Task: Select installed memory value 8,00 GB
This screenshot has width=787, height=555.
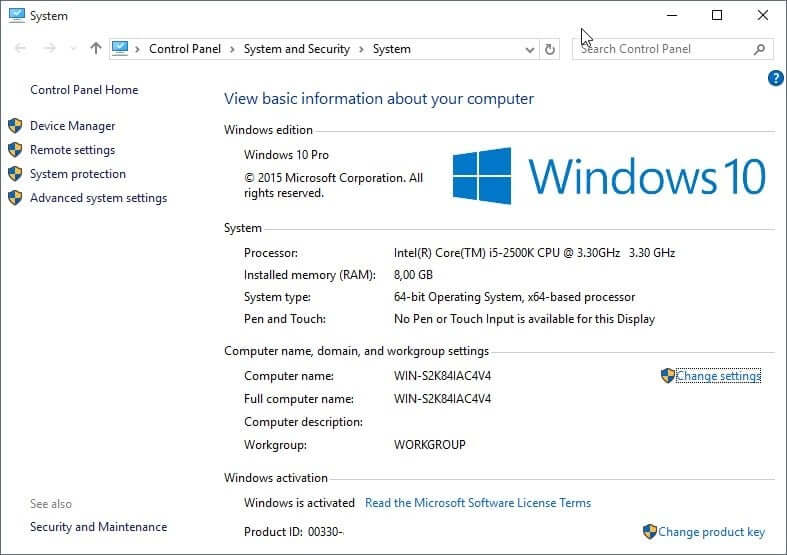Action: click(413, 275)
